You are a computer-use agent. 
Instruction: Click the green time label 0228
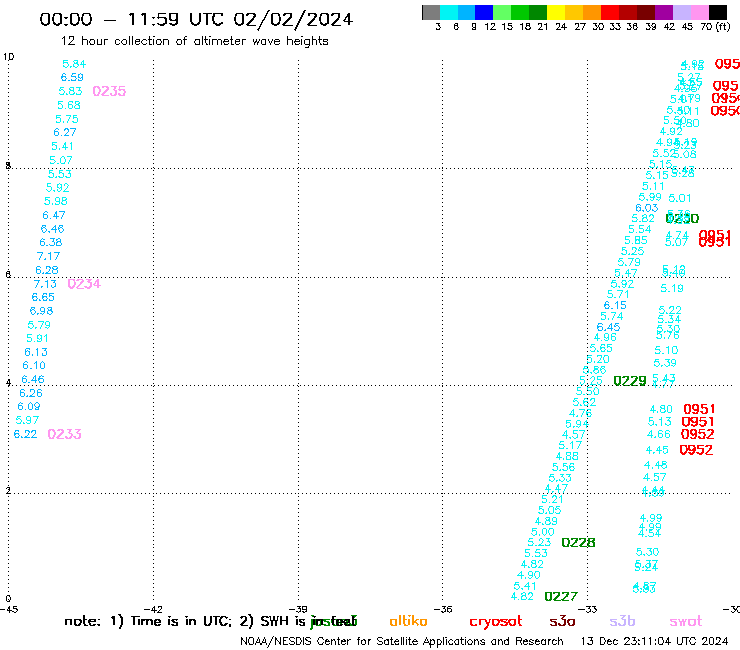[578, 543]
